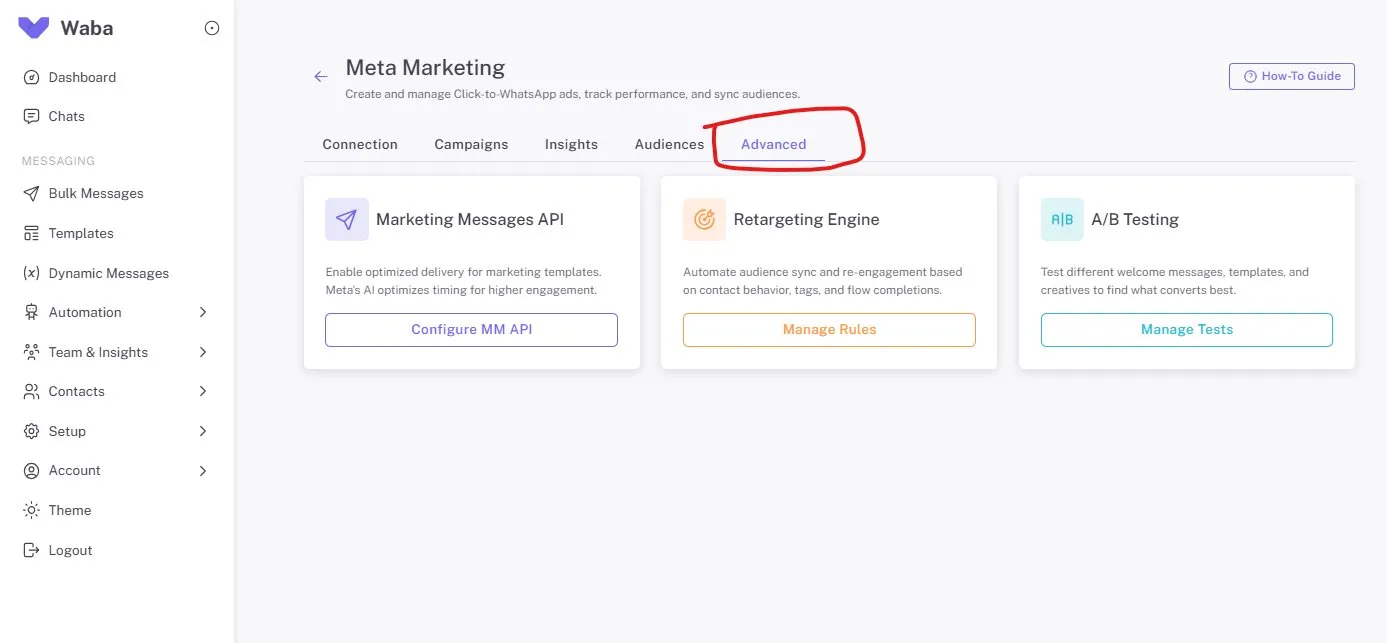Image resolution: width=1387 pixels, height=643 pixels.
Task: Click the A/B Testing icon
Action: click(1062, 219)
